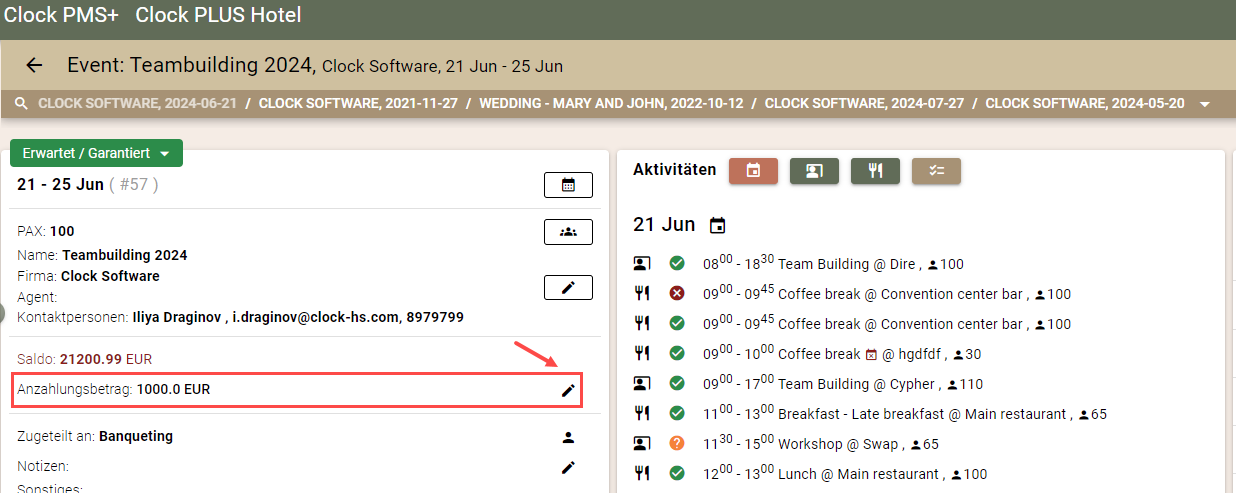Screen dimensions: 1236x493
Task: Click the Clock PLUS Hotel name in header
Action: pyautogui.click(x=218, y=16)
